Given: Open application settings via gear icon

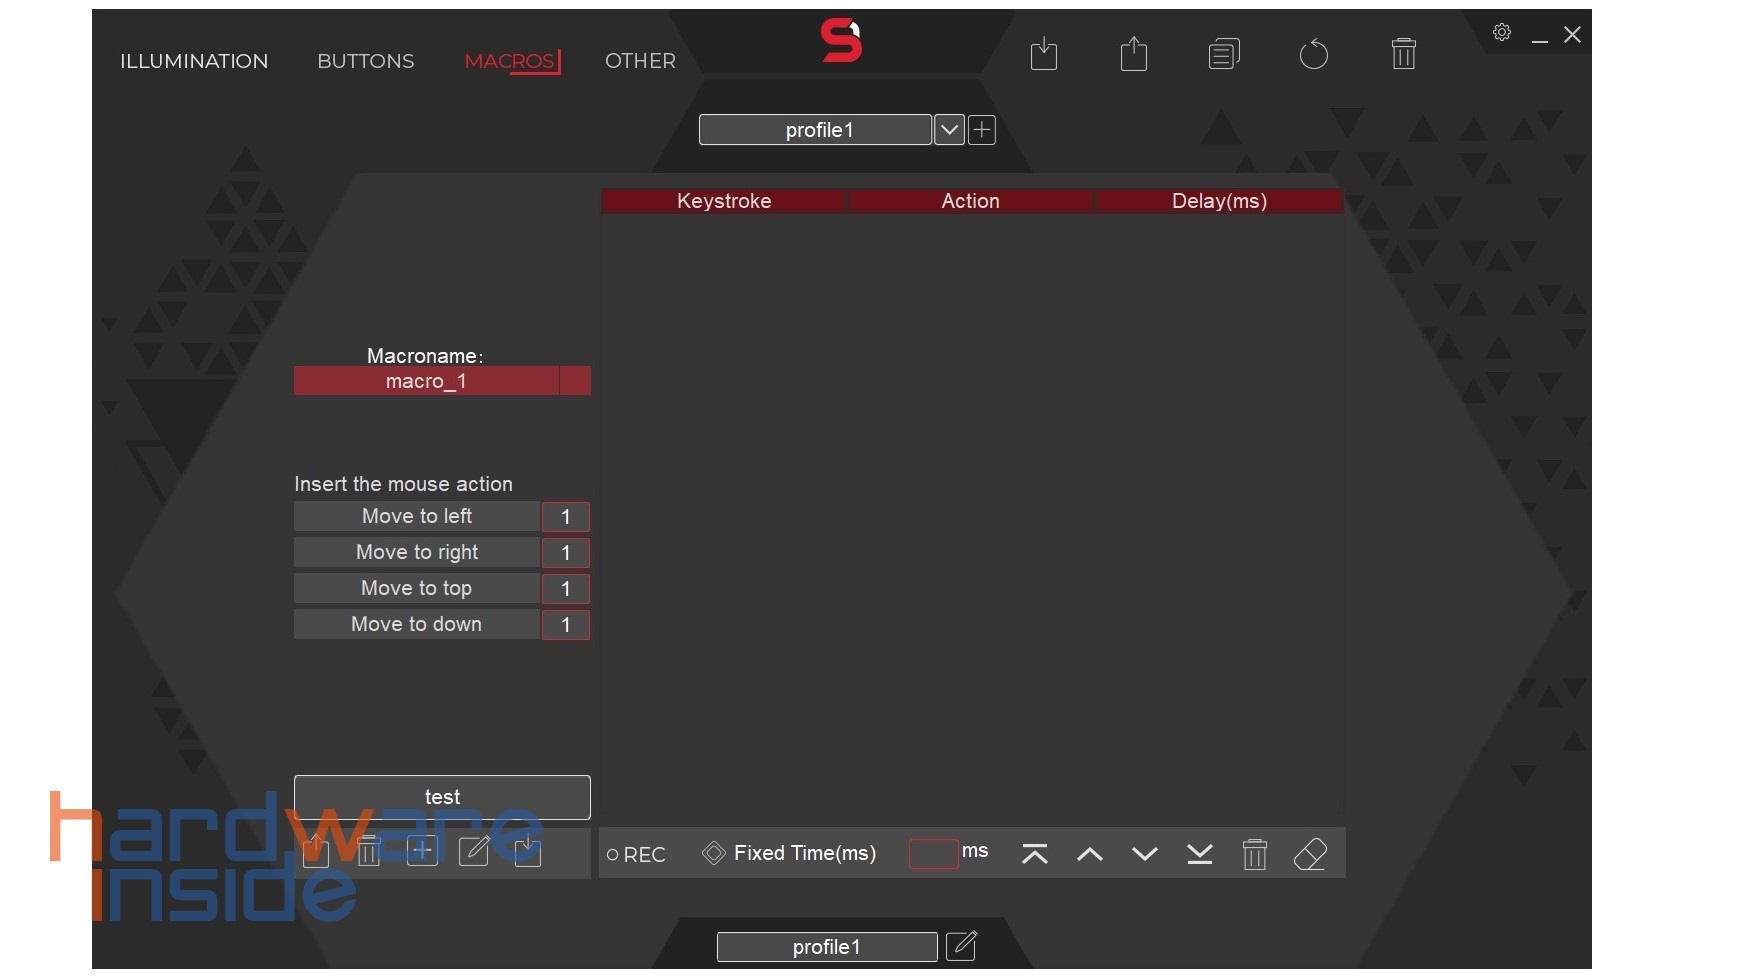Looking at the screenshot, I should point(1501,31).
